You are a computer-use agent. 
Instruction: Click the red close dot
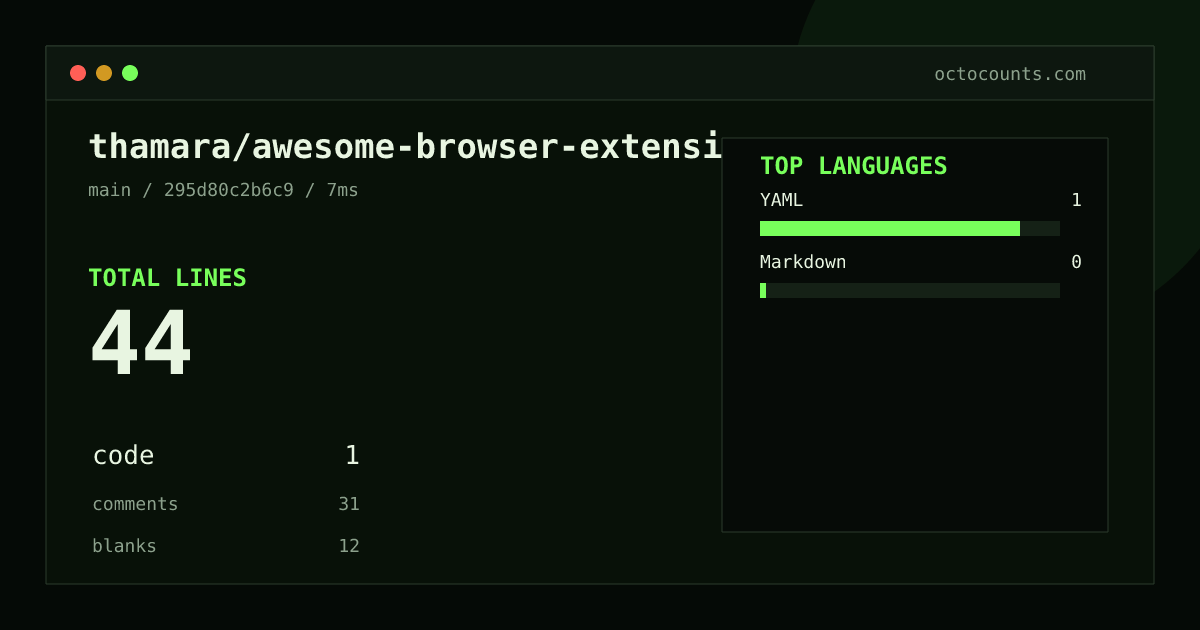[78, 73]
